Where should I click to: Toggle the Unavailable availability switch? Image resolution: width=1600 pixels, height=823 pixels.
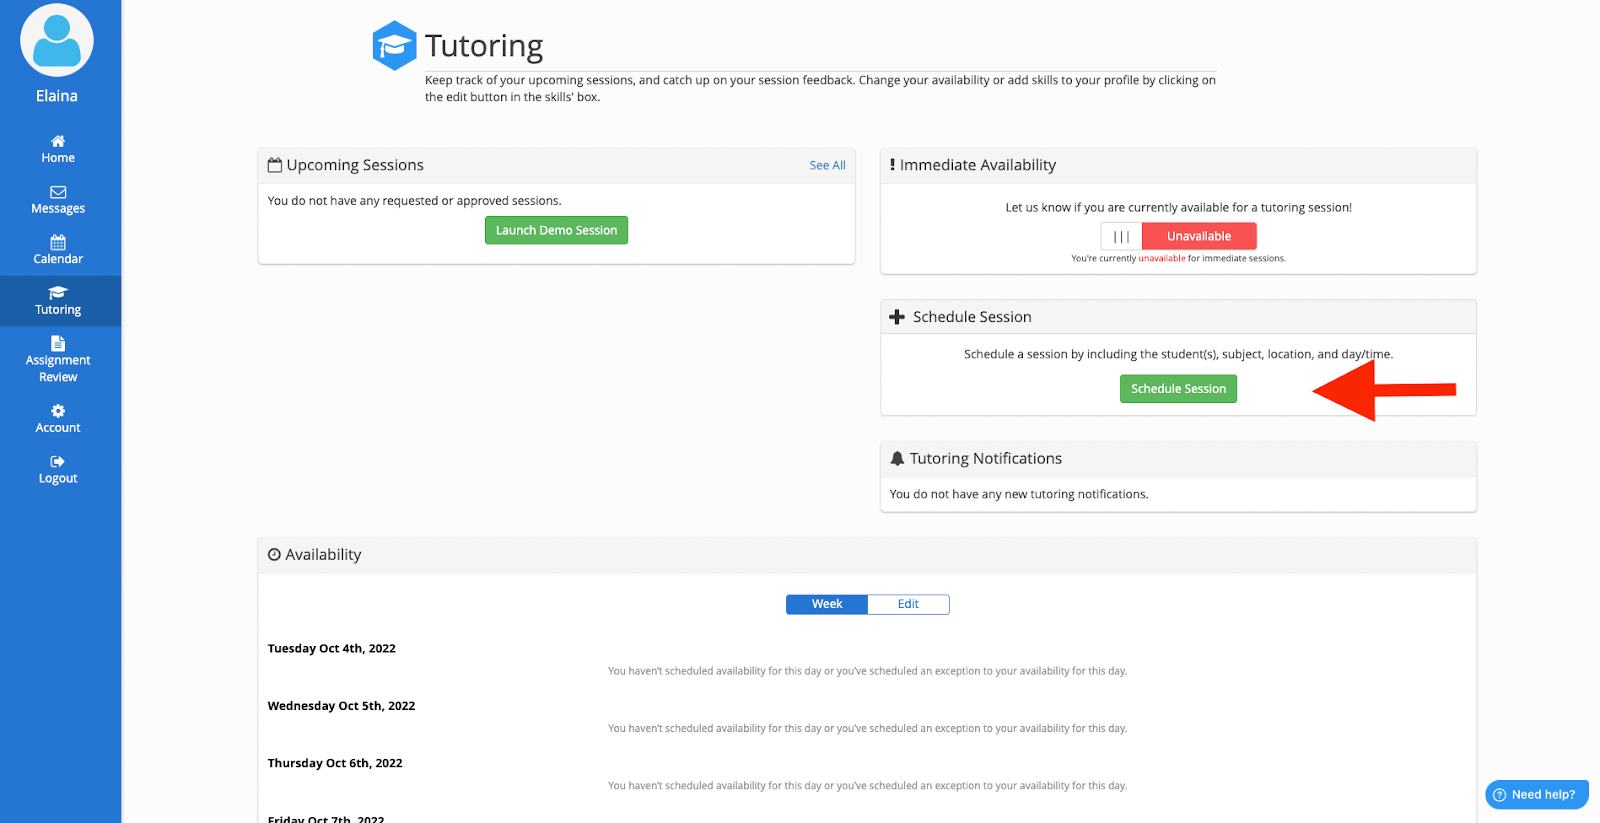click(x=1198, y=236)
